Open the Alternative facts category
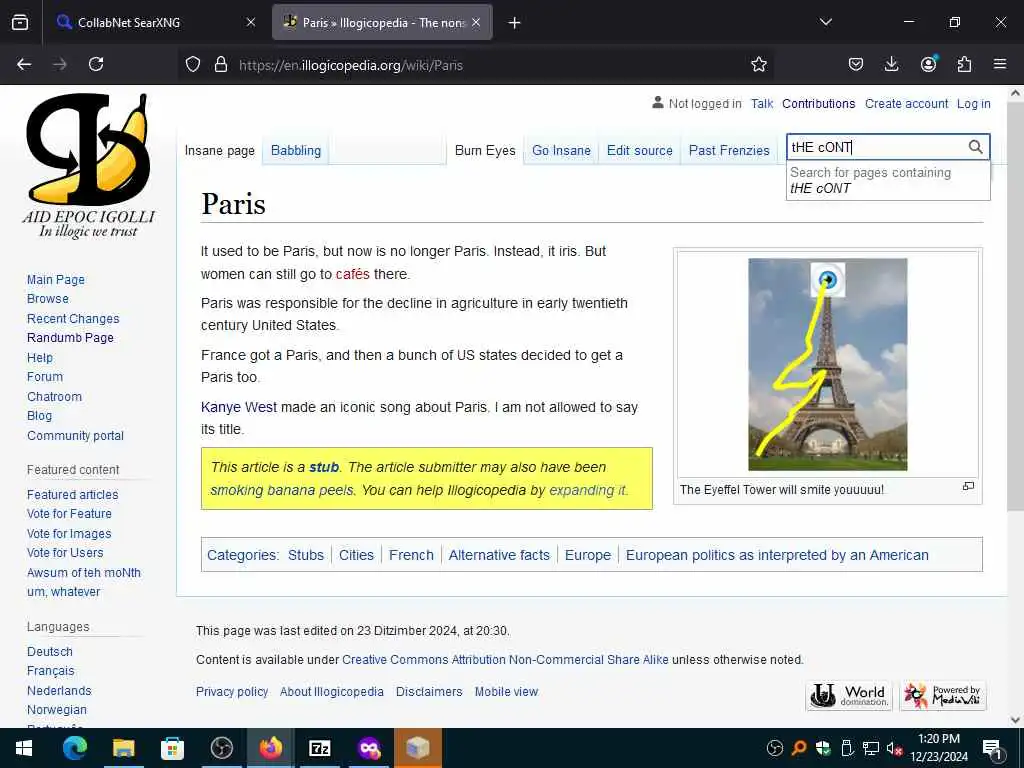 pos(499,555)
